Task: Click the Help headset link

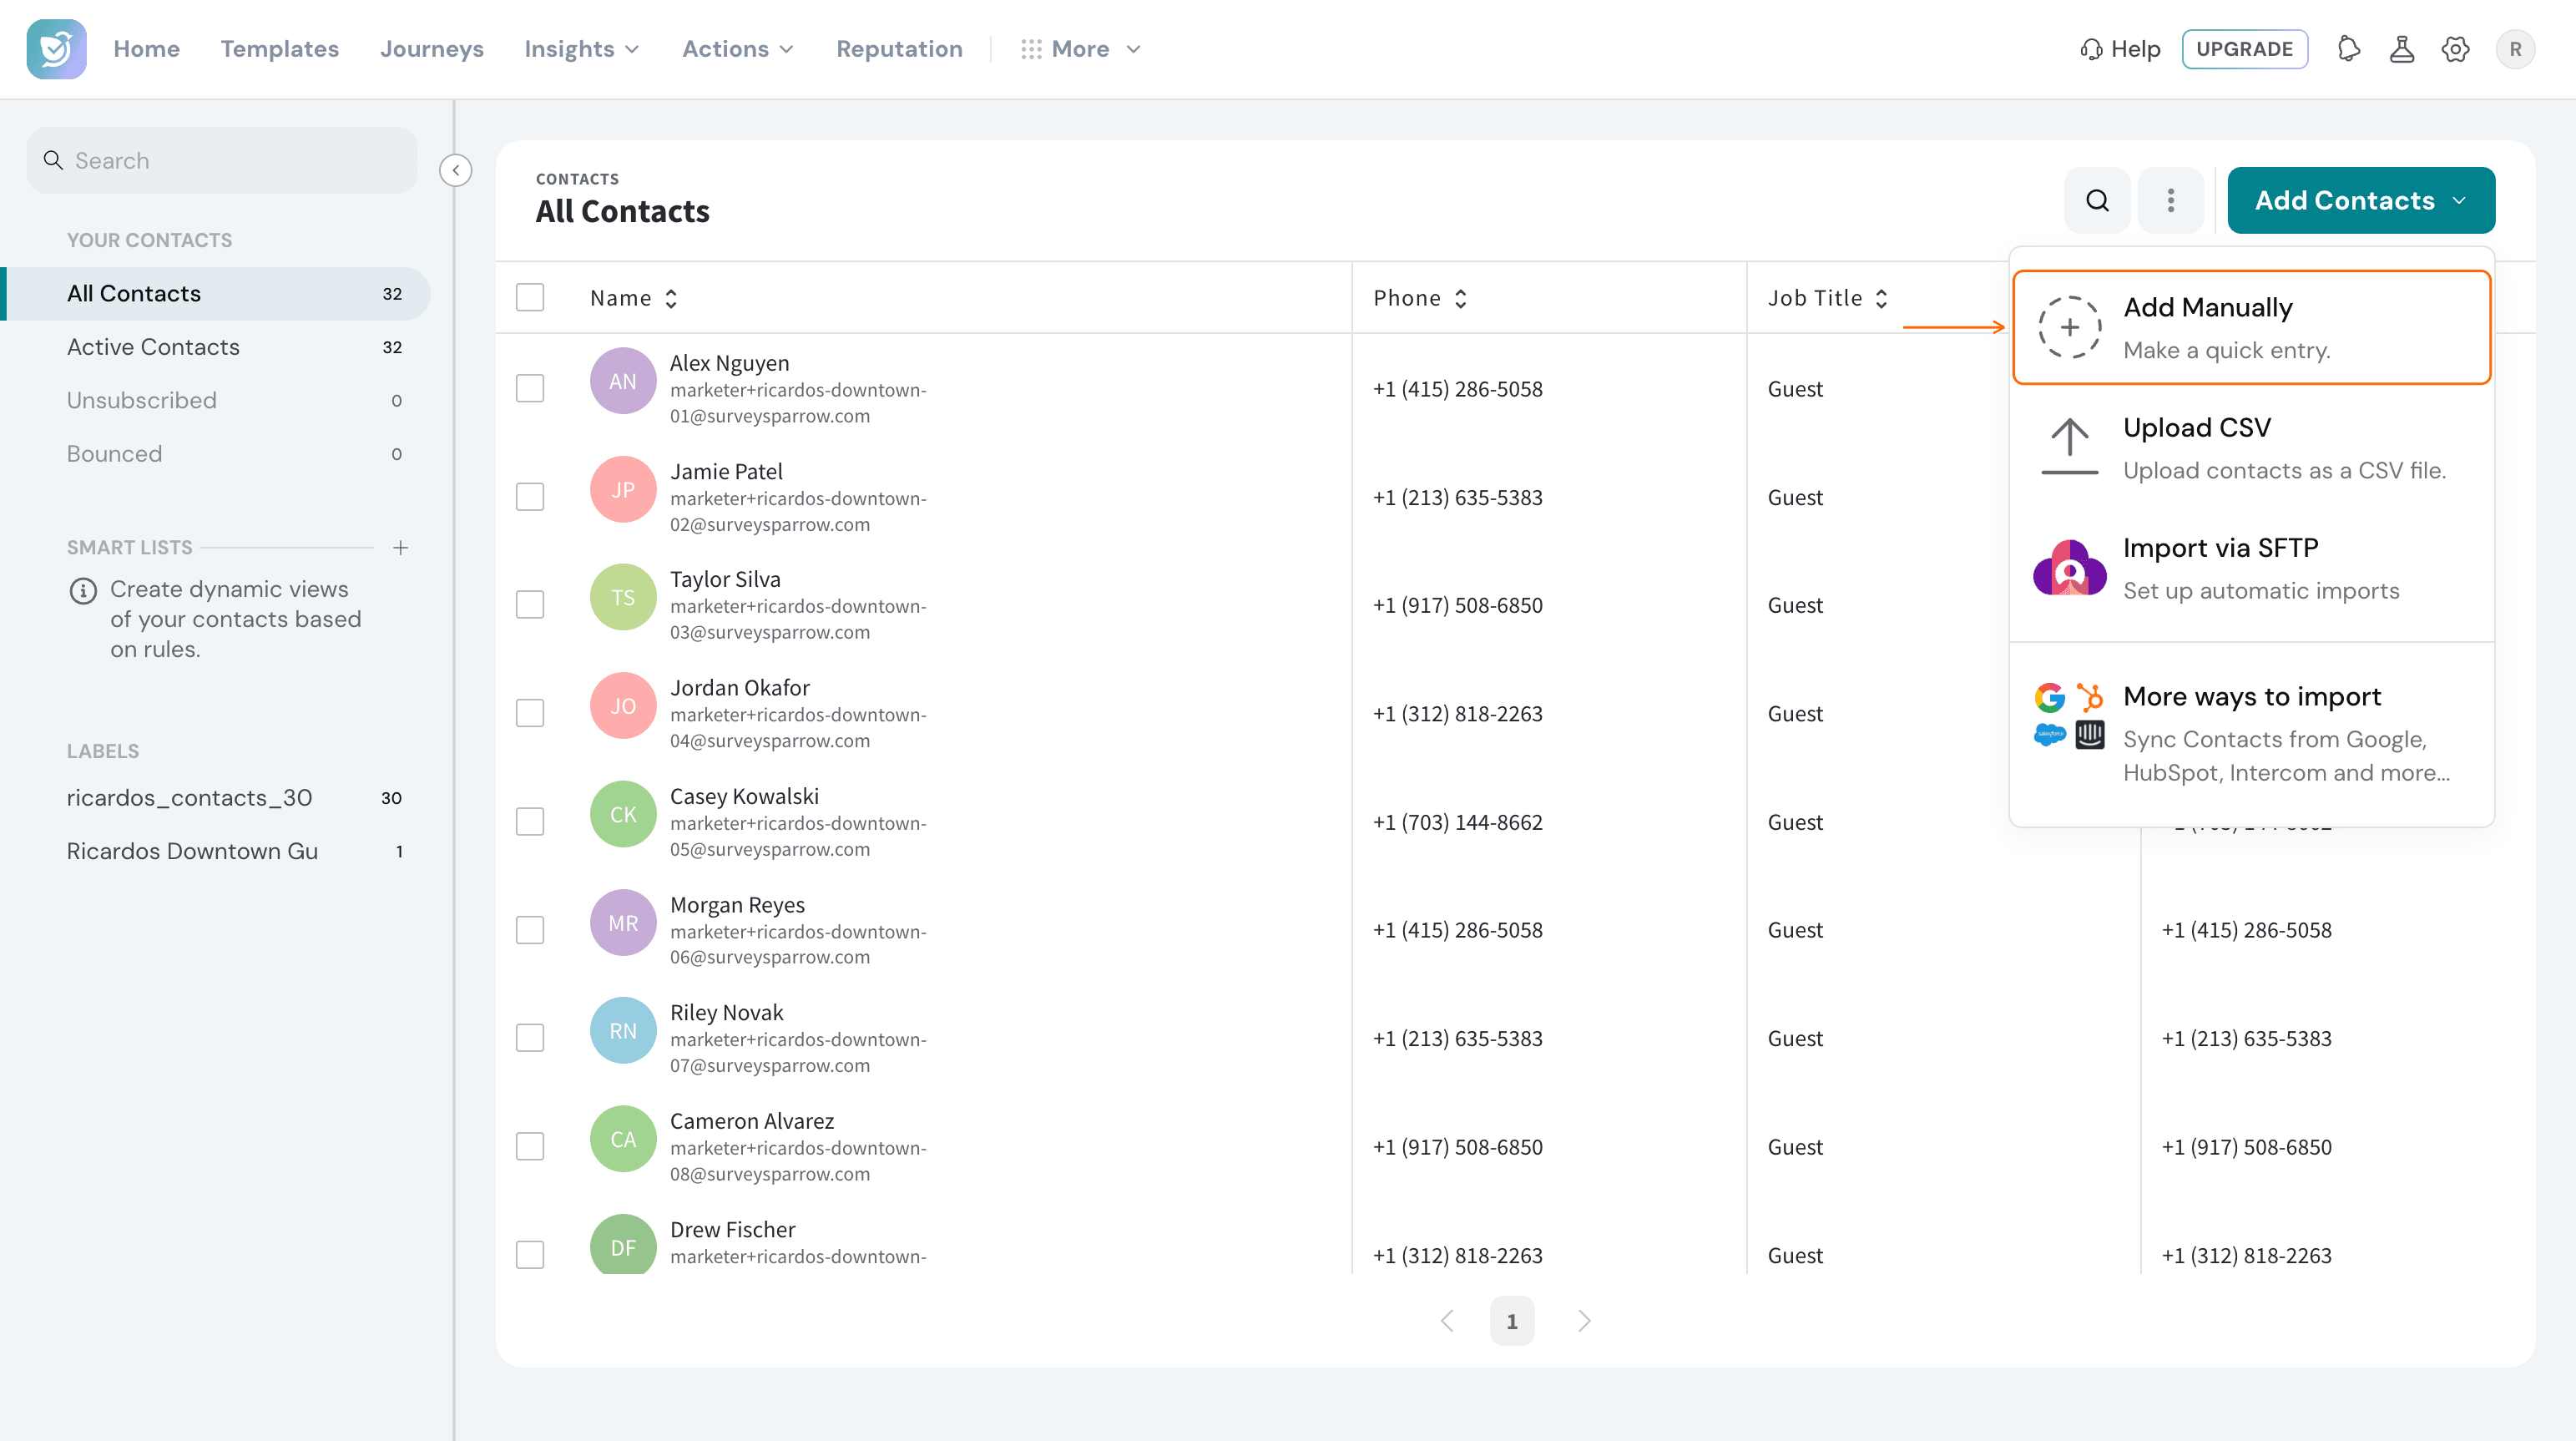Action: pos(2120,49)
